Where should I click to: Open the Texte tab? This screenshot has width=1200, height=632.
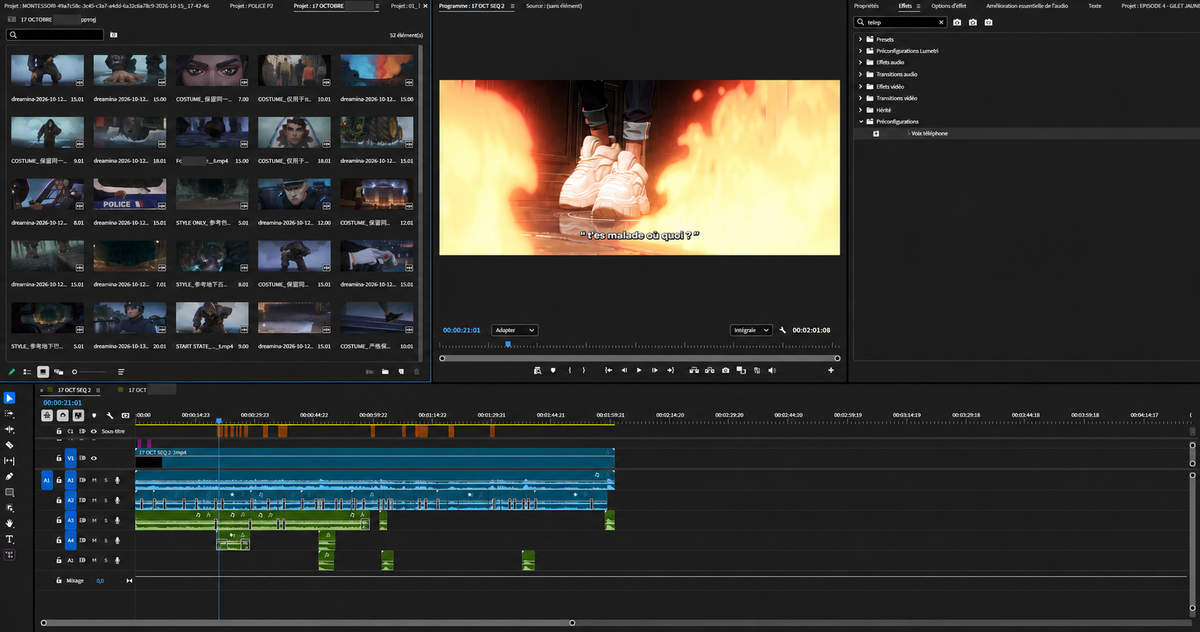pyautogui.click(x=1094, y=6)
